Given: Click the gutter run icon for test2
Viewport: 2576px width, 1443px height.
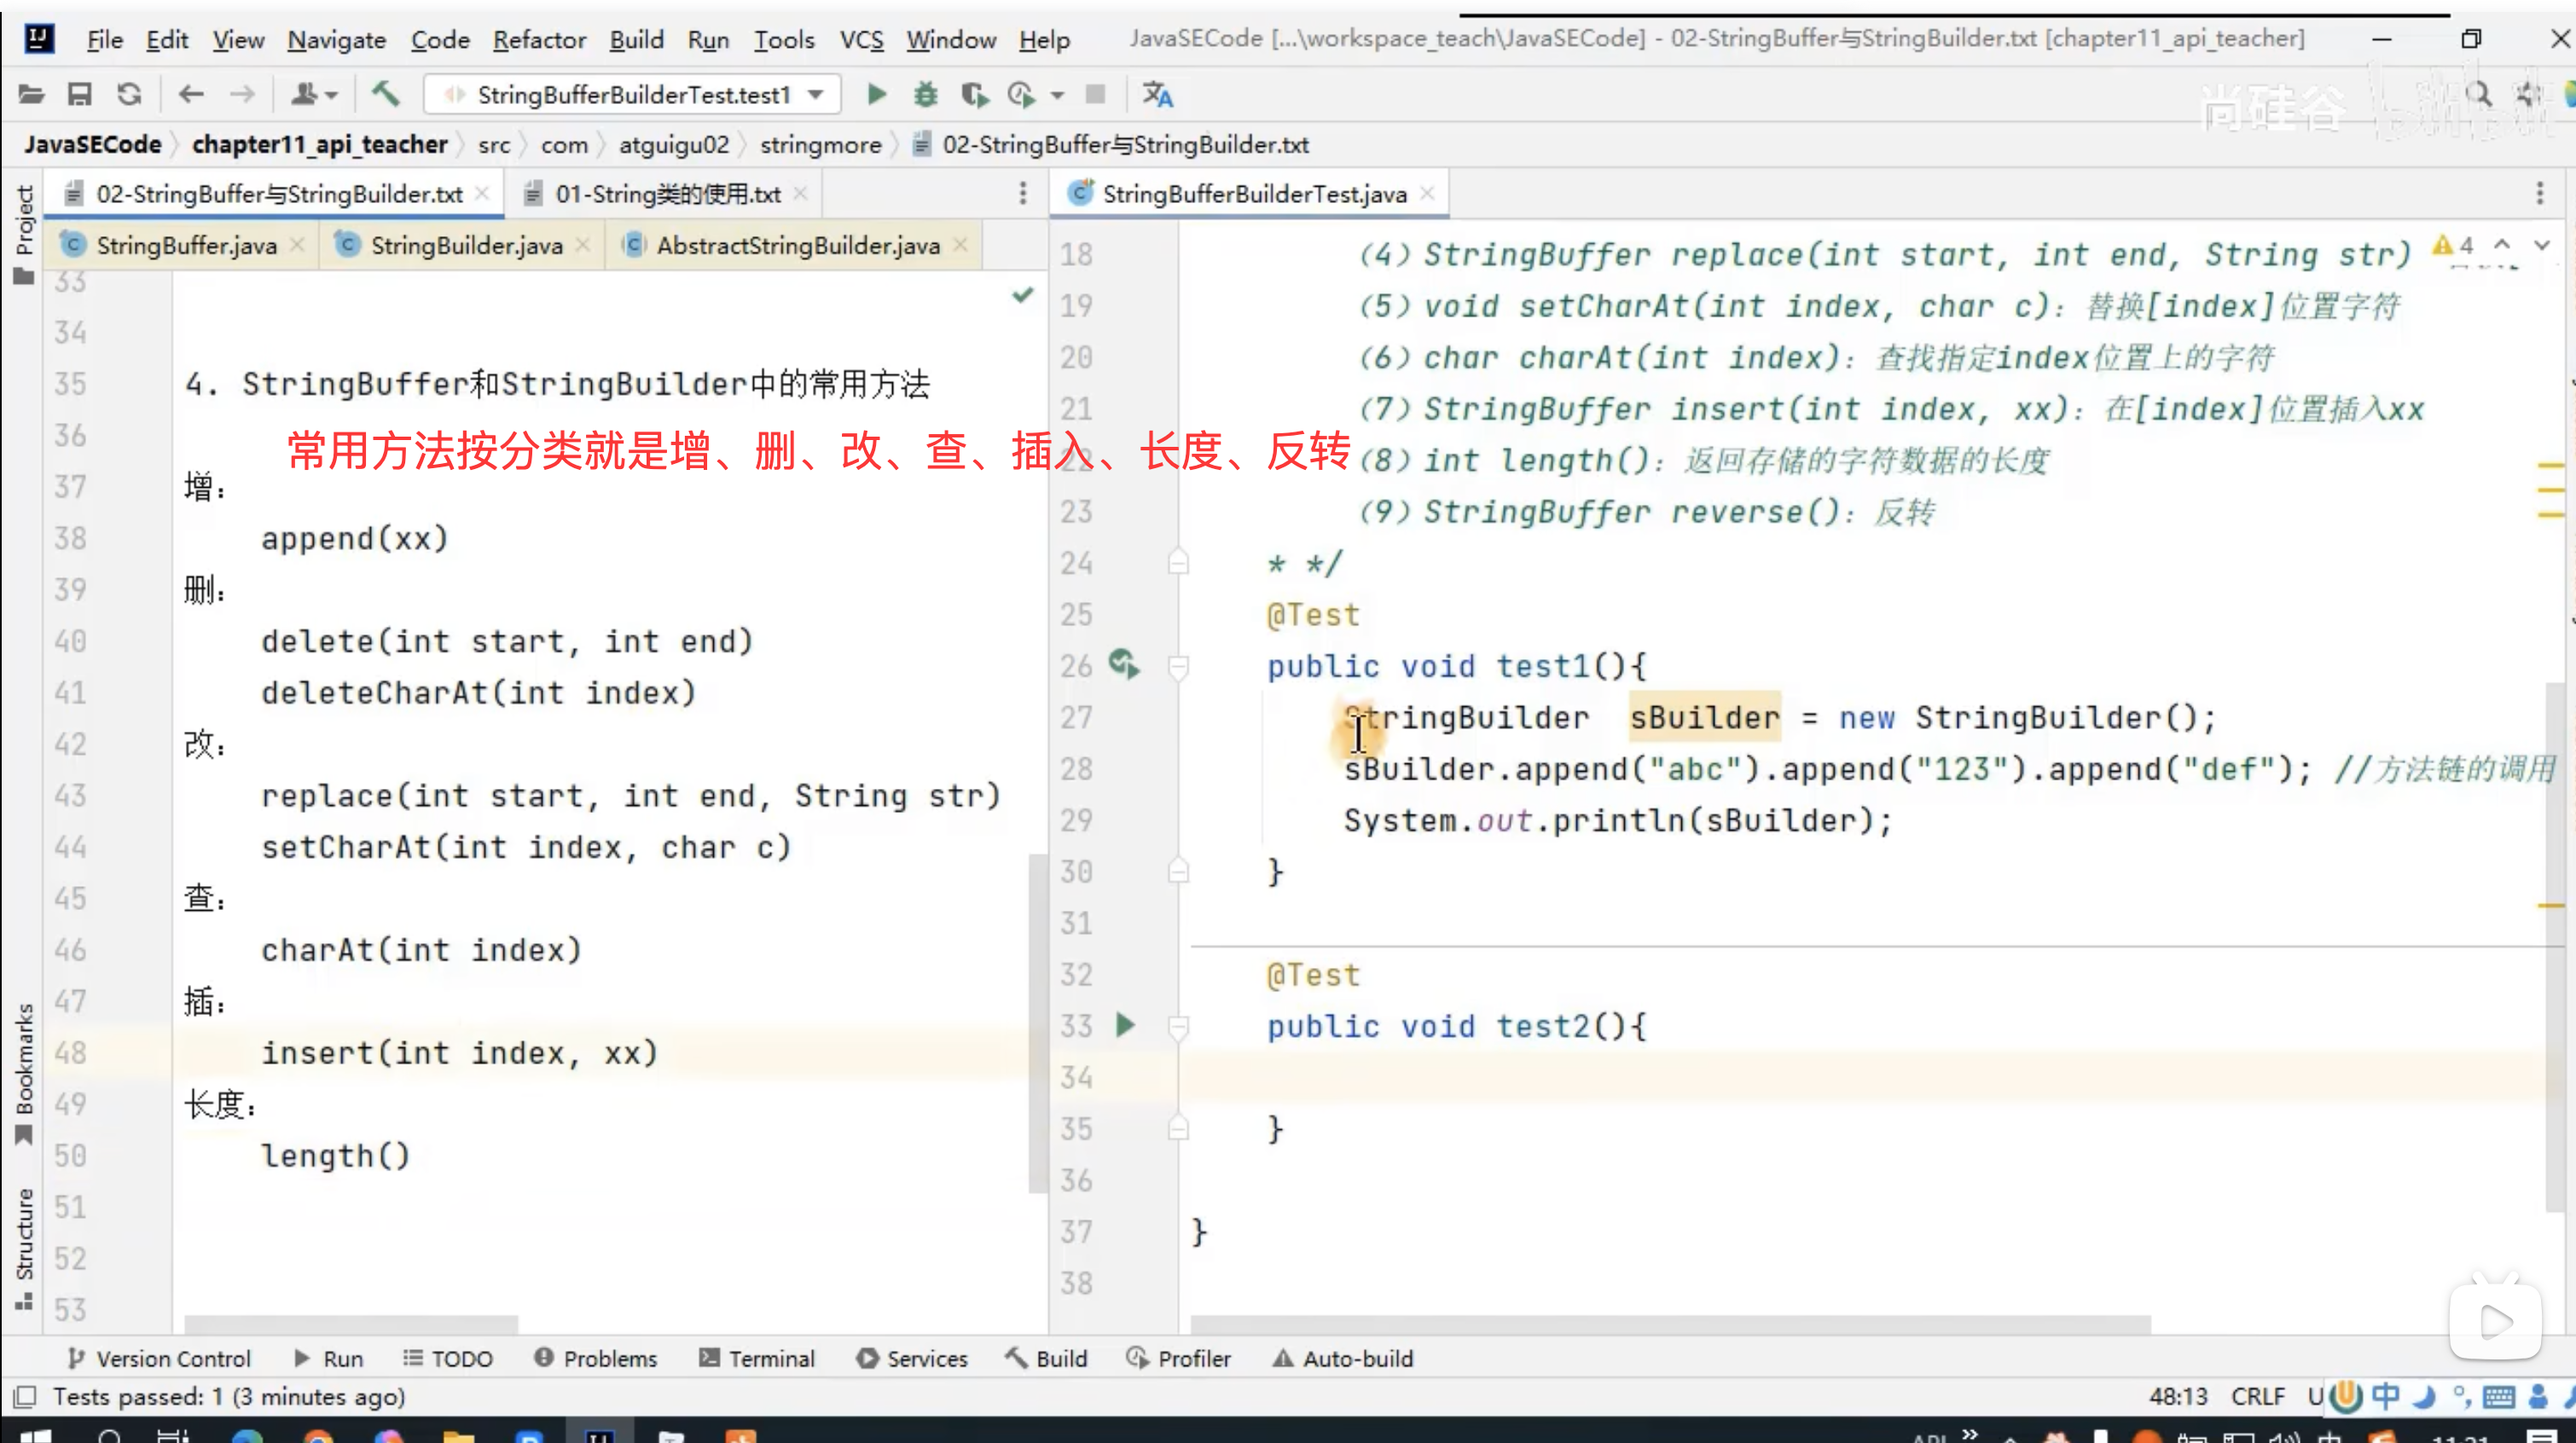Looking at the screenshot, I should click(1125, 1025).
